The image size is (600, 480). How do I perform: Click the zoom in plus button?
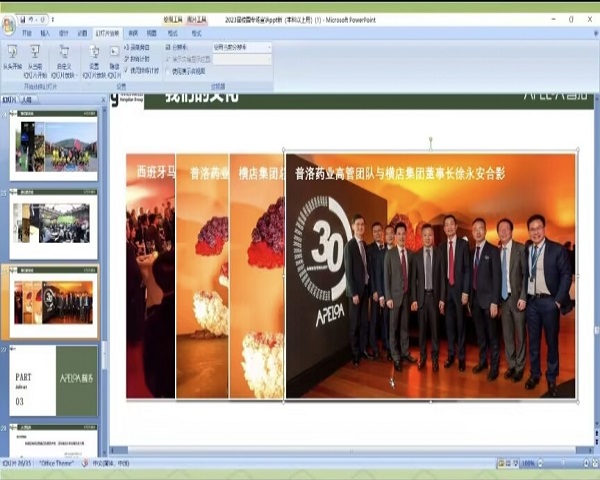pyautogui.click(x=586, y=464)
